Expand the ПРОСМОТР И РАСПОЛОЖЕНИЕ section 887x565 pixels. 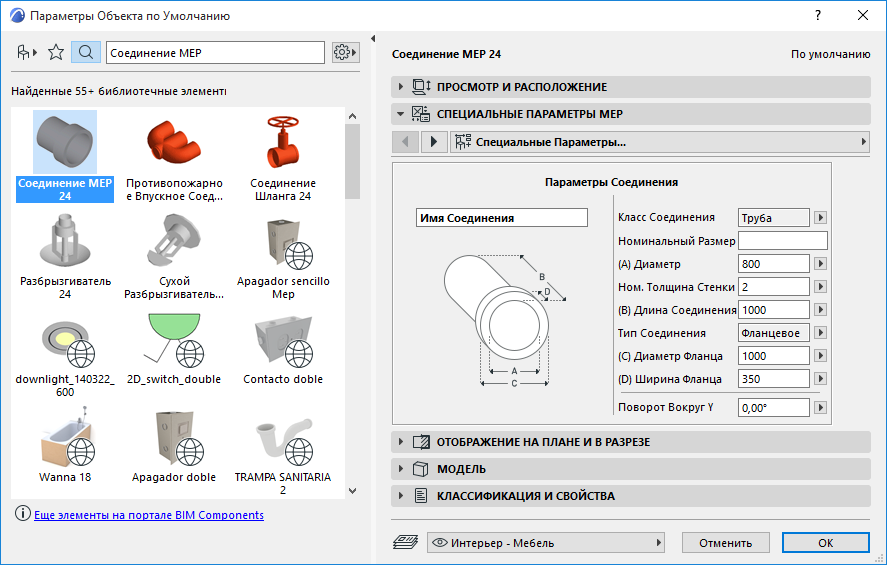coord(631,87)
